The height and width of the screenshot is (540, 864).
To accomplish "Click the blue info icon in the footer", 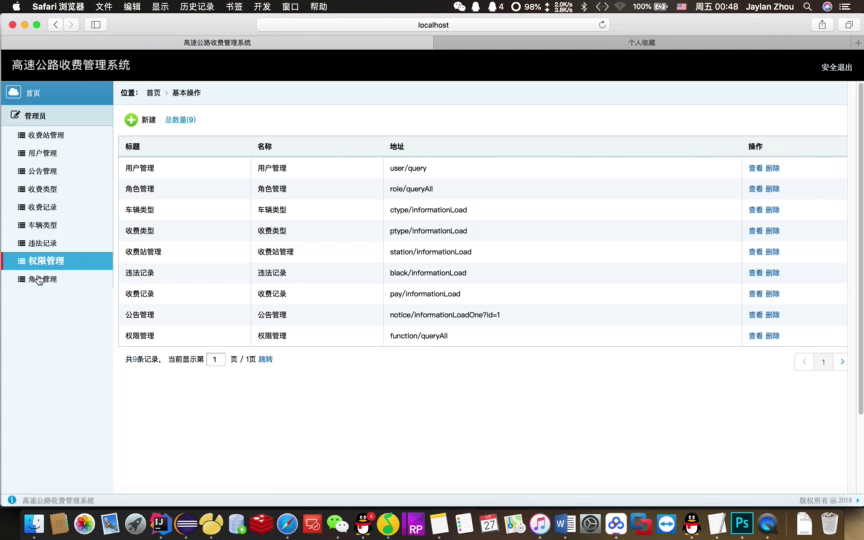I will click(12, 500).
